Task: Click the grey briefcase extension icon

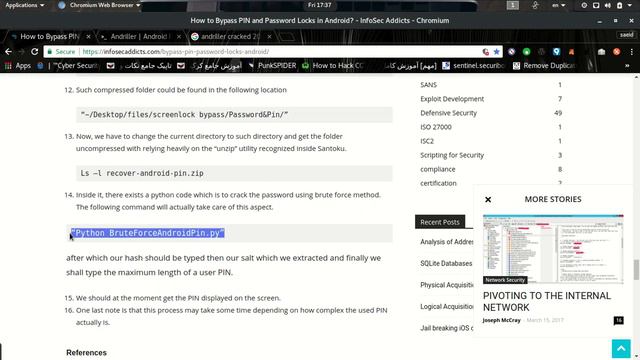Action: [601, 52]
